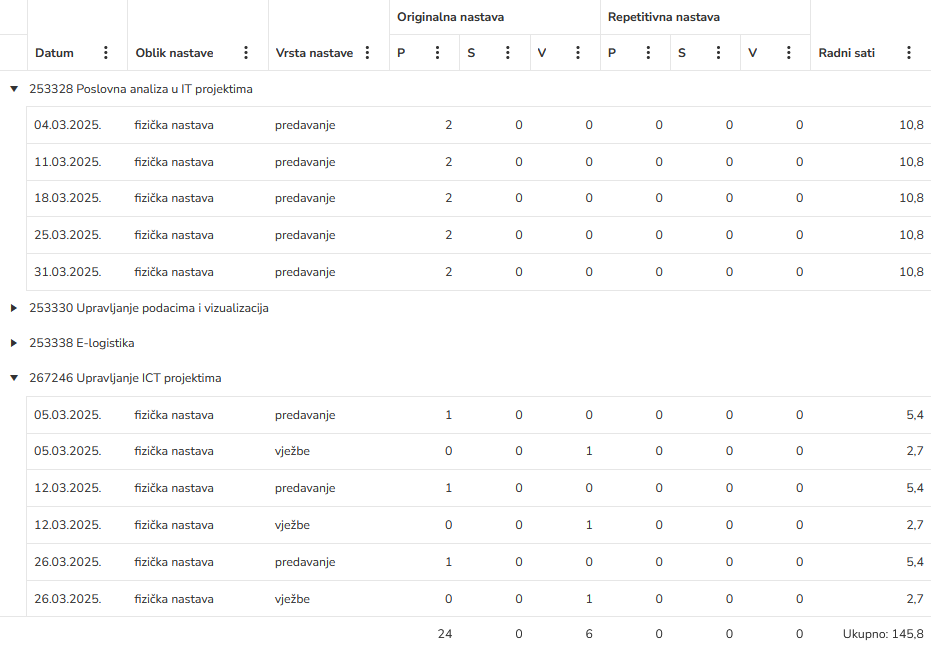Viewport: 931px width, 650px height.
Task: Collapse the Upravljanje ICT projektima group
Action: click(14, 378)
